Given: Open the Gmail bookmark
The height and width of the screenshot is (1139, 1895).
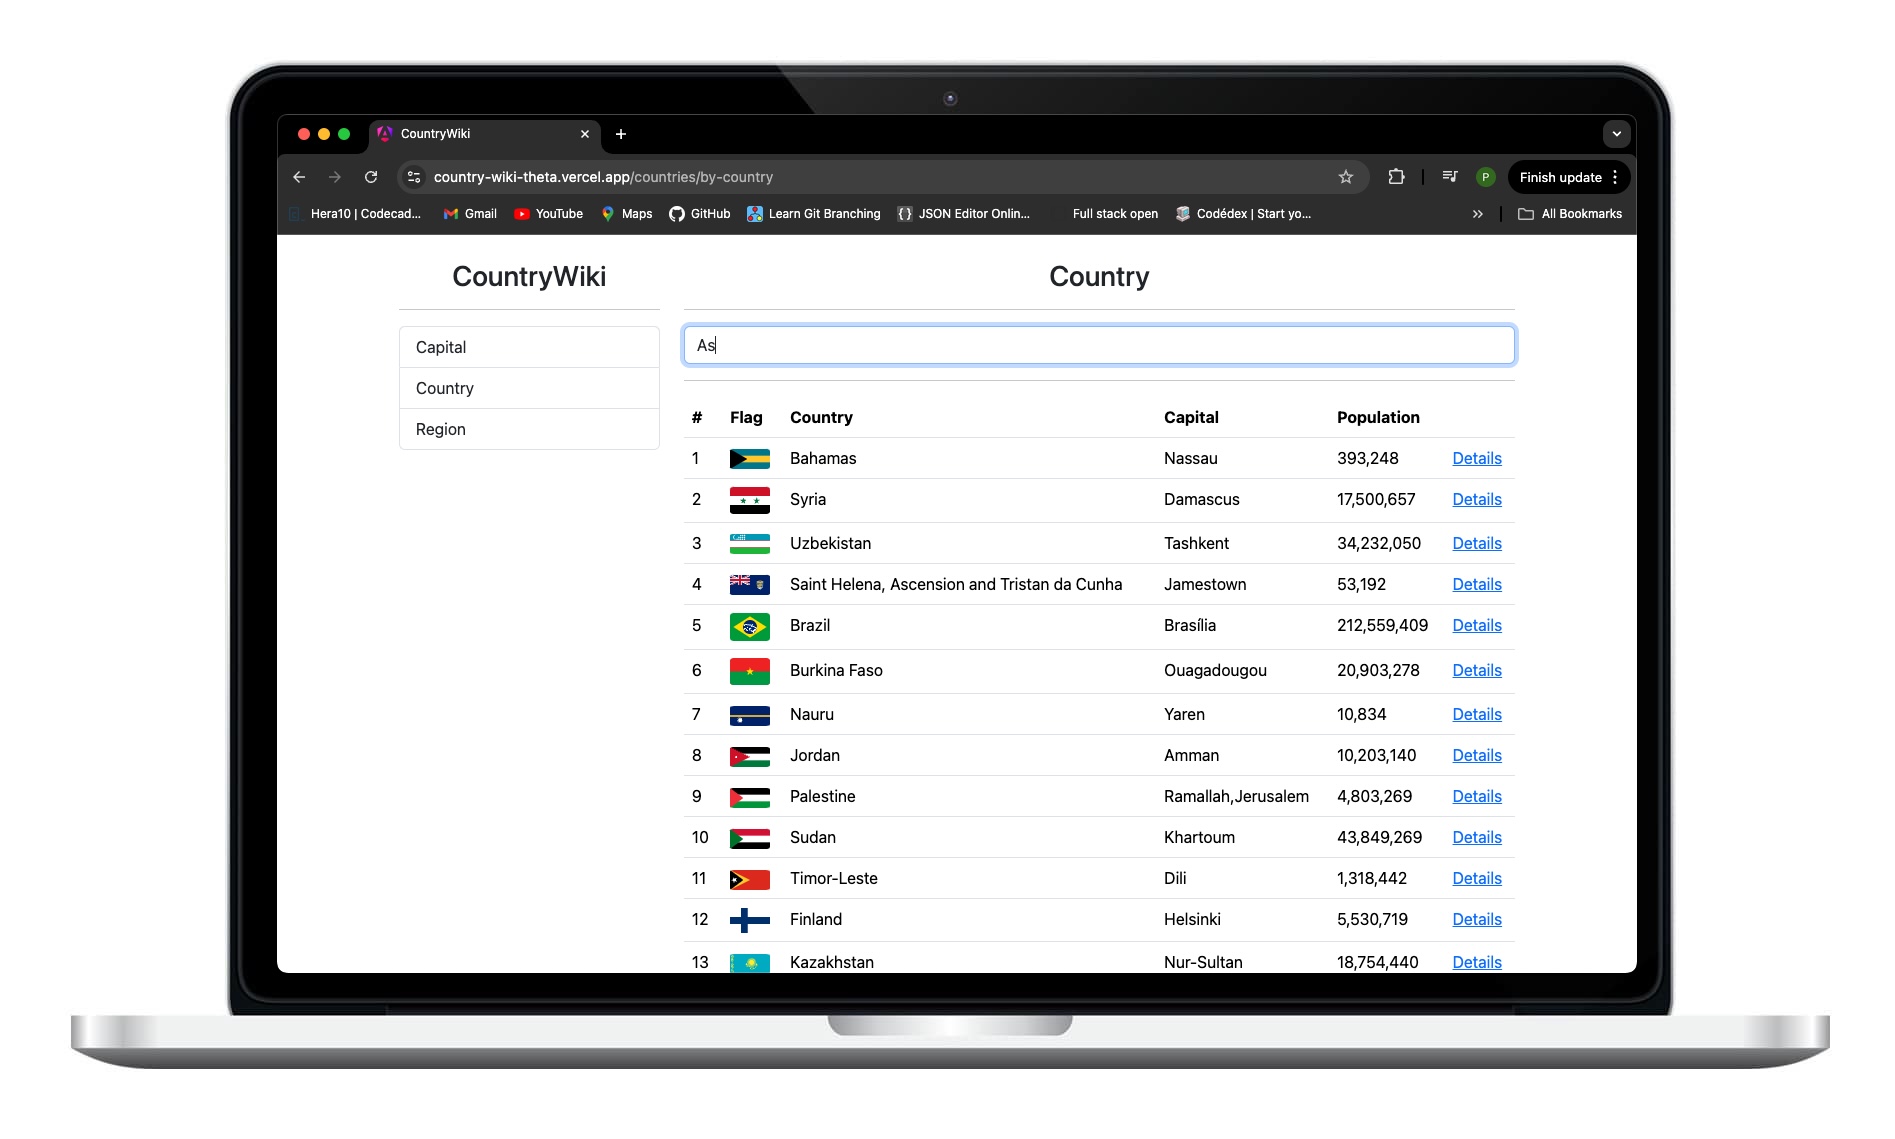Looking at the screenshot, I should [470, 214].
